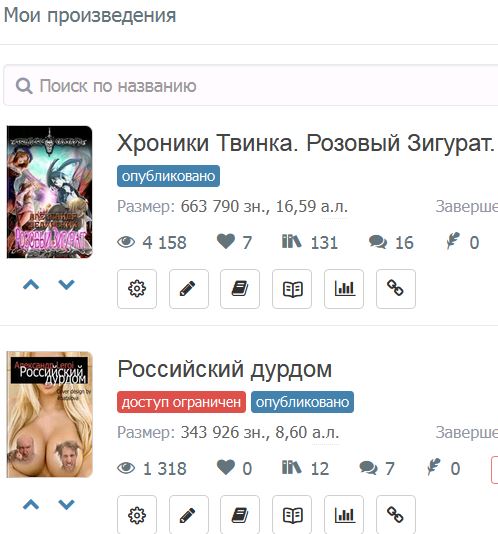View statistics chart for Хроники Твинка
498x534 pixels.
(344, 289)
